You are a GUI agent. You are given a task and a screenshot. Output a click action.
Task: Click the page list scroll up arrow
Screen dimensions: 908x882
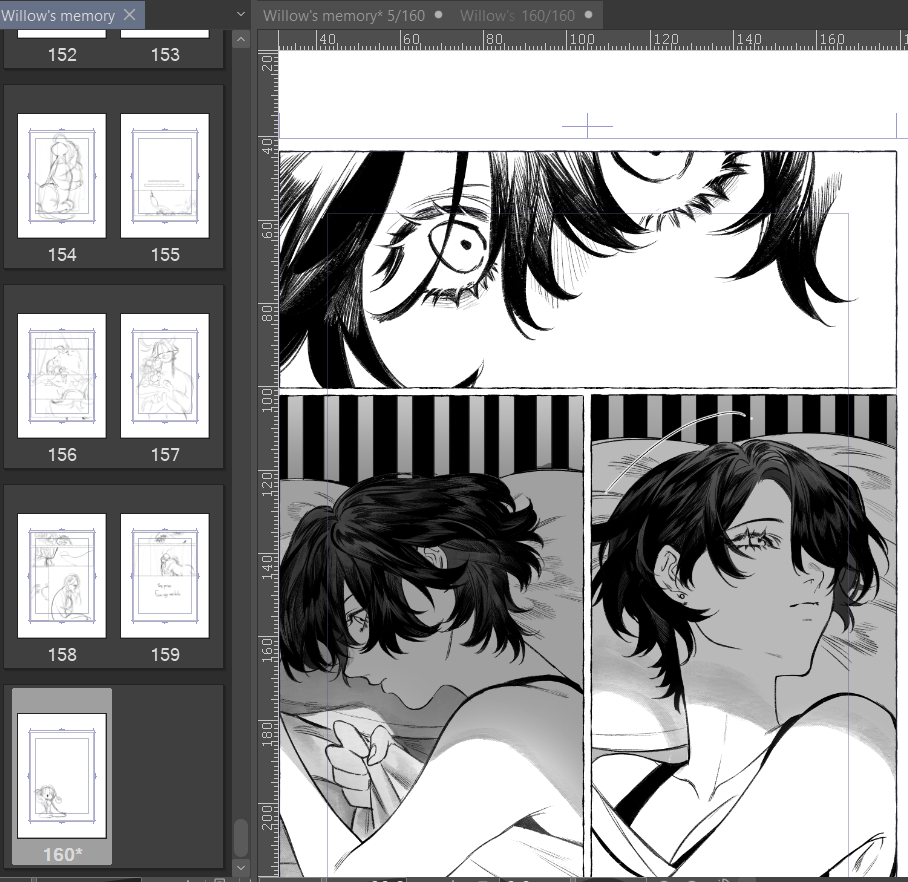240,40
